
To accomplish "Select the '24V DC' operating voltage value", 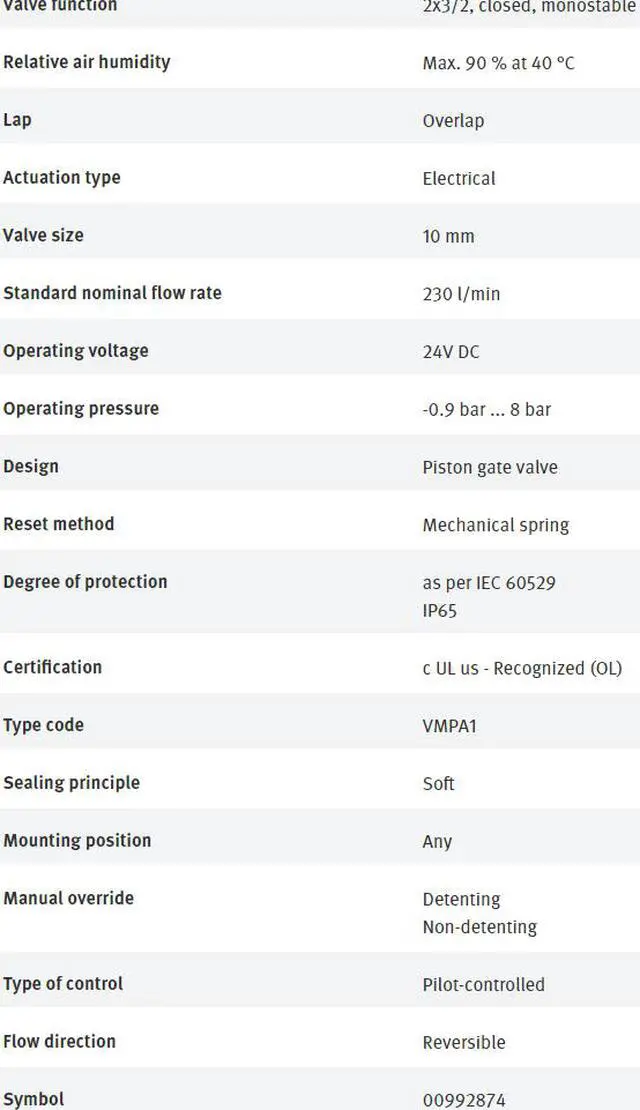I will [x=451, y=352].
